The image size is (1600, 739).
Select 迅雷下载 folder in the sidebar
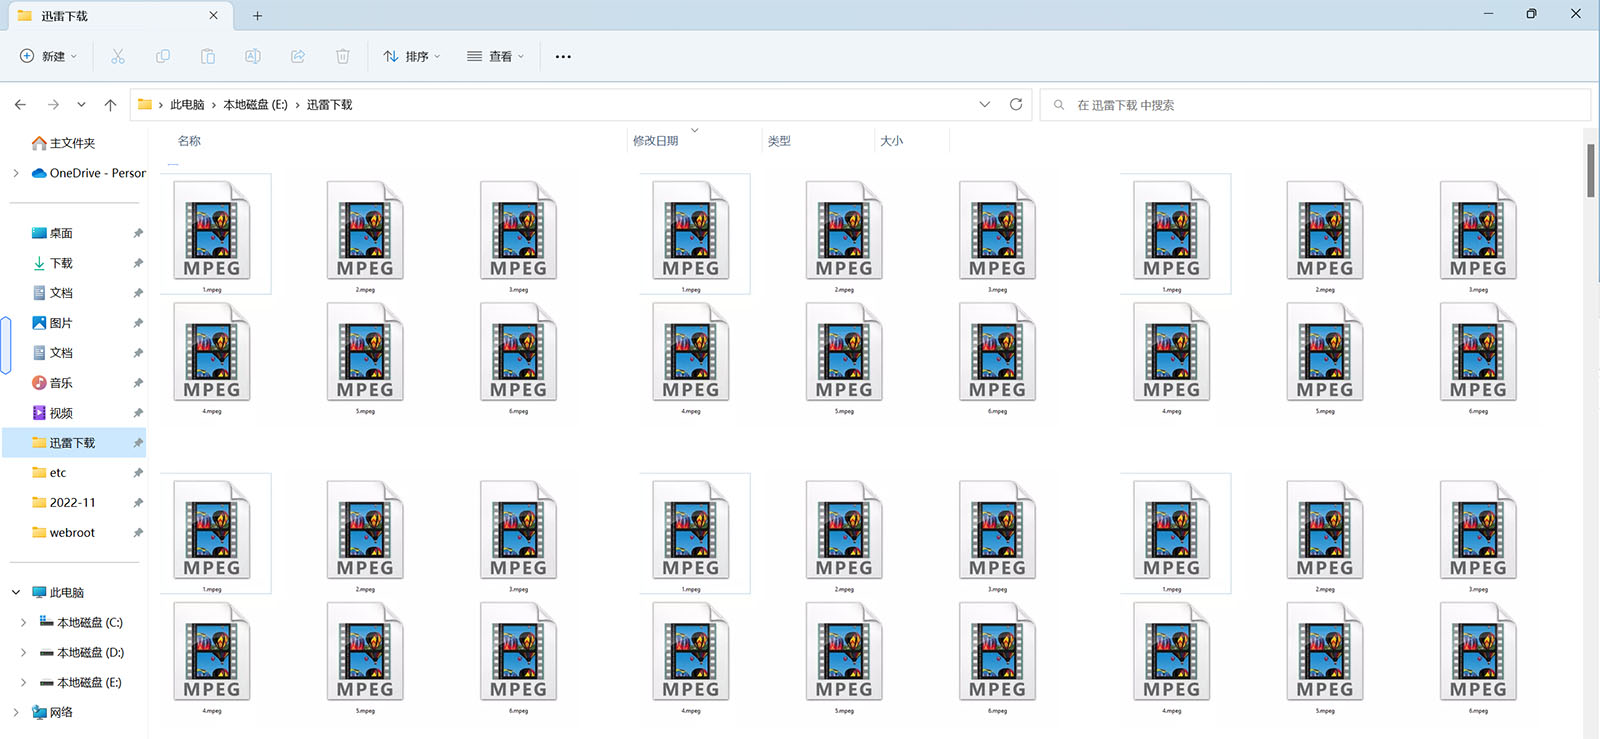point(74,443)
